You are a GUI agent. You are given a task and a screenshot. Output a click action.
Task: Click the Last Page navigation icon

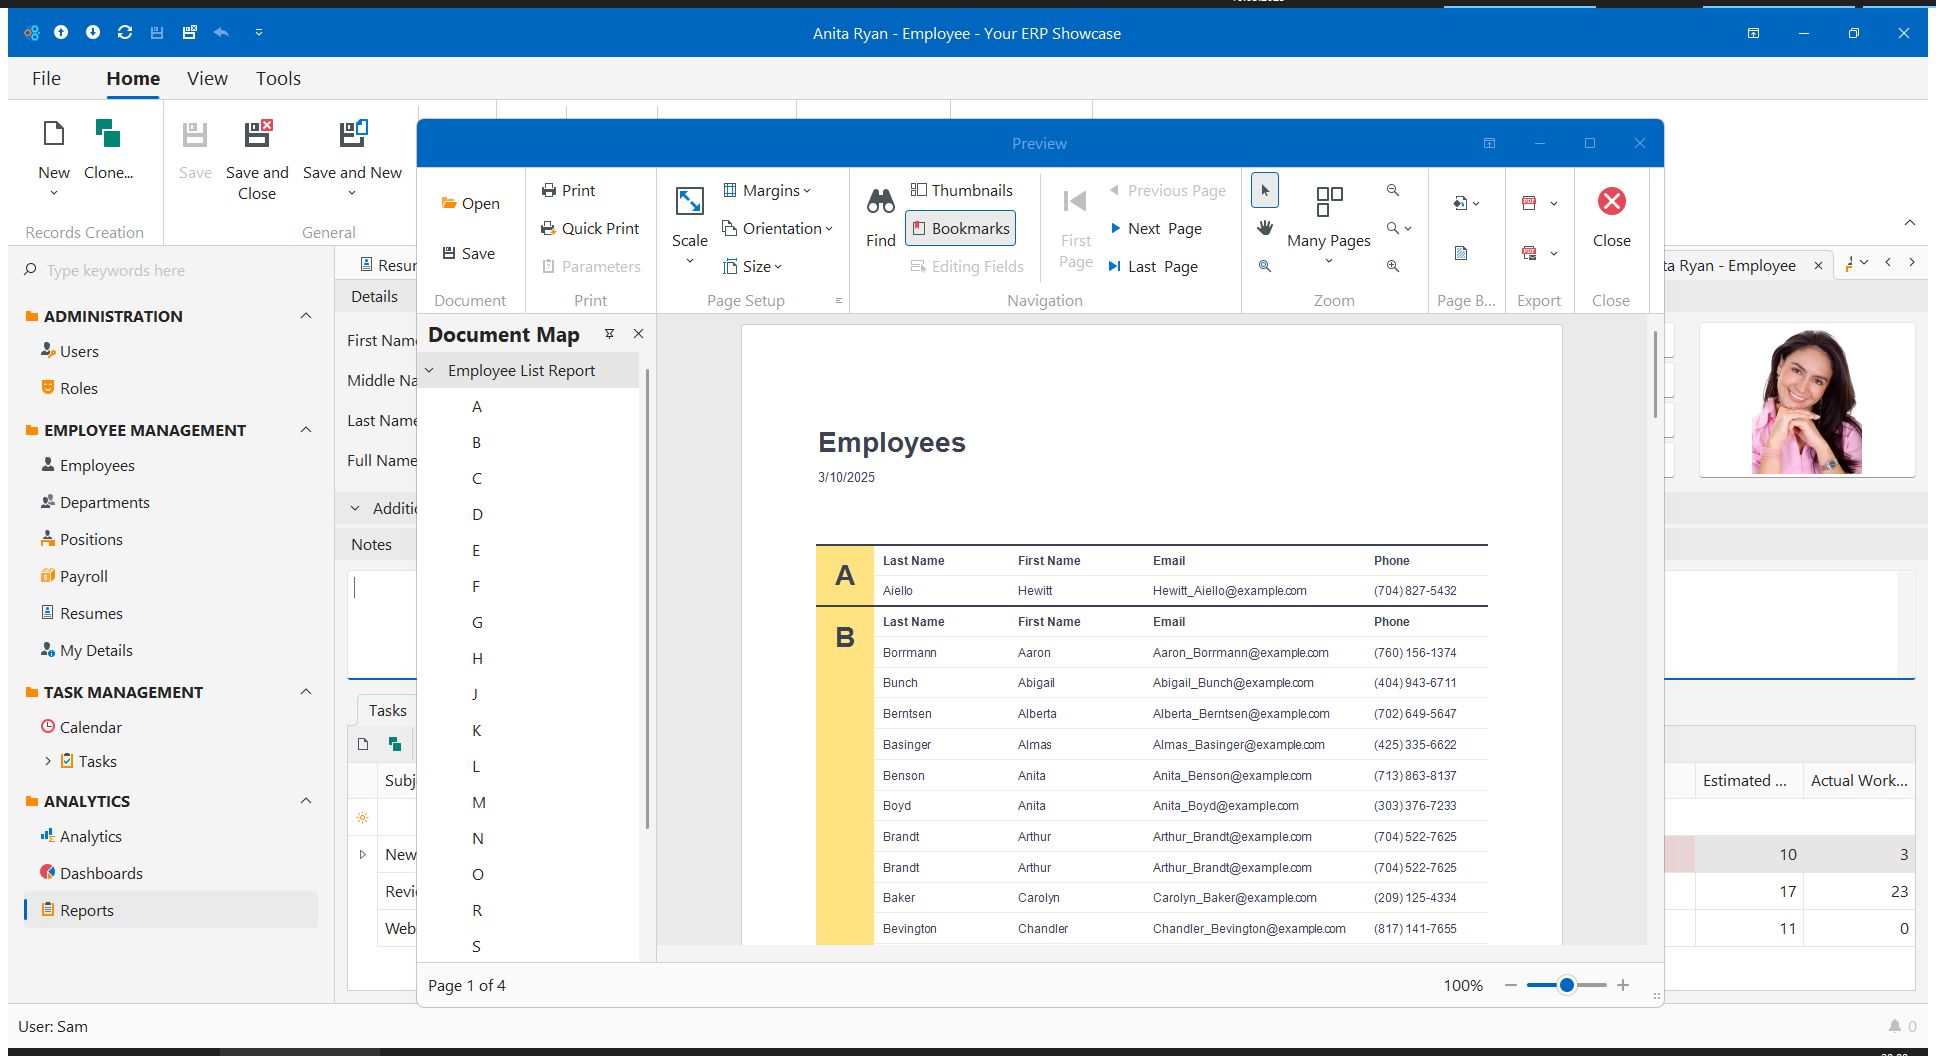1115,266
